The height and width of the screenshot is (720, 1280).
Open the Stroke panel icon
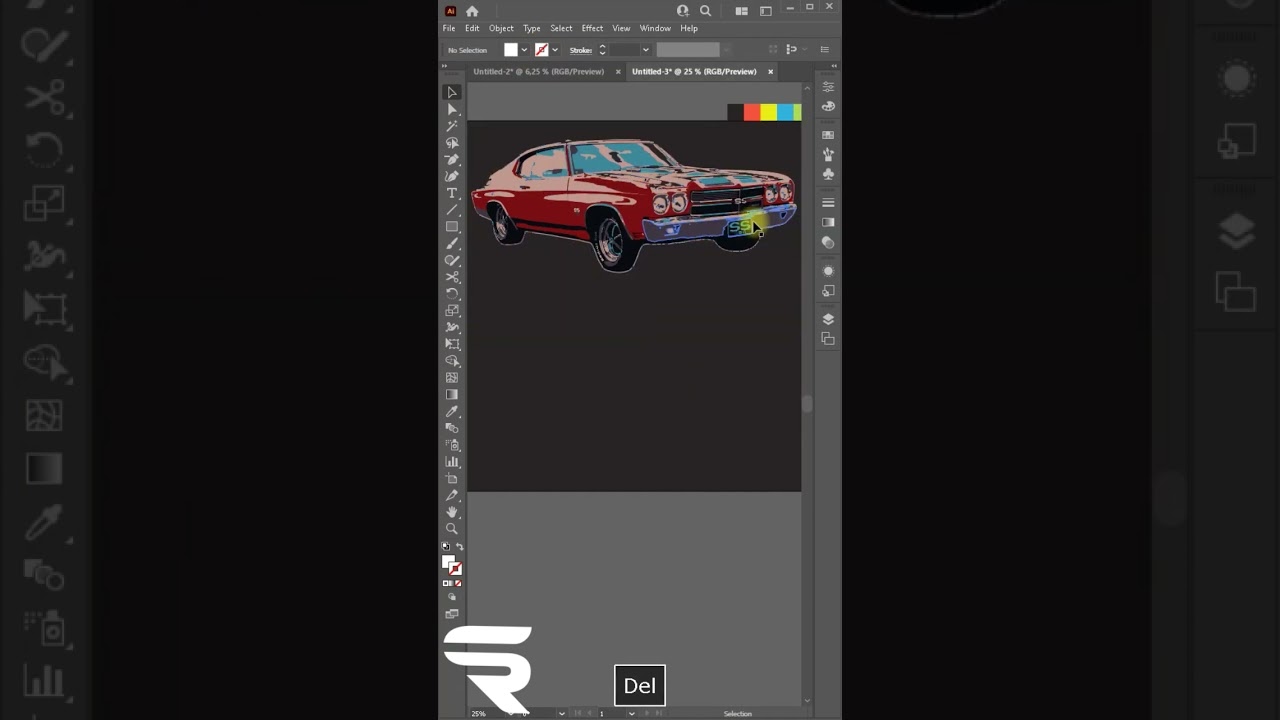click(x=828, y=203)
